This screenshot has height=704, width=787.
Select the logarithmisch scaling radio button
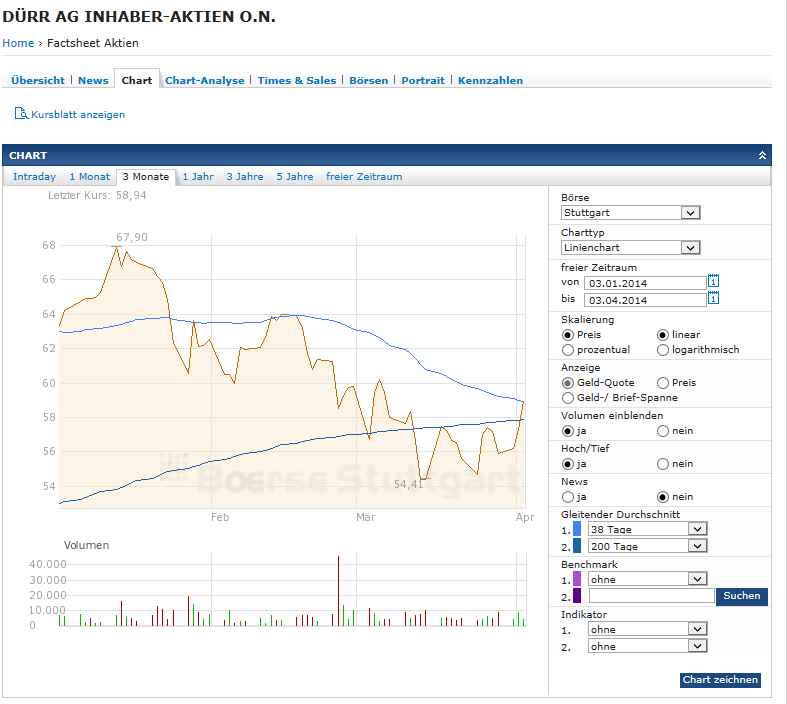[x=663, y=350]
